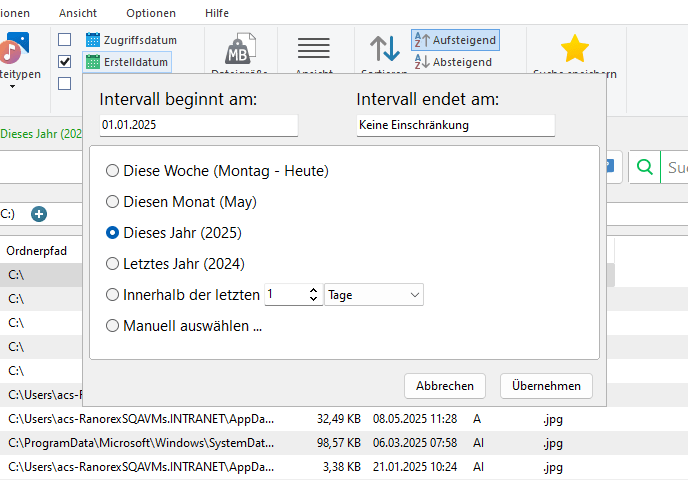Click the Ordnerpfad column header
Screen dimensions: 688x480
point(36,251)
